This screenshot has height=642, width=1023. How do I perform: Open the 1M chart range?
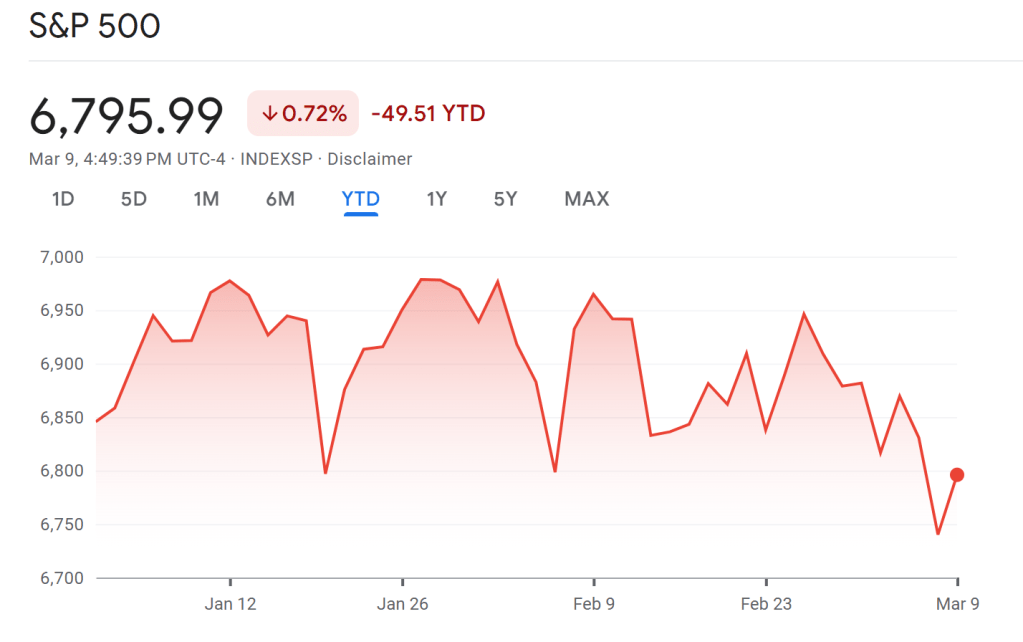click(206, 199)
